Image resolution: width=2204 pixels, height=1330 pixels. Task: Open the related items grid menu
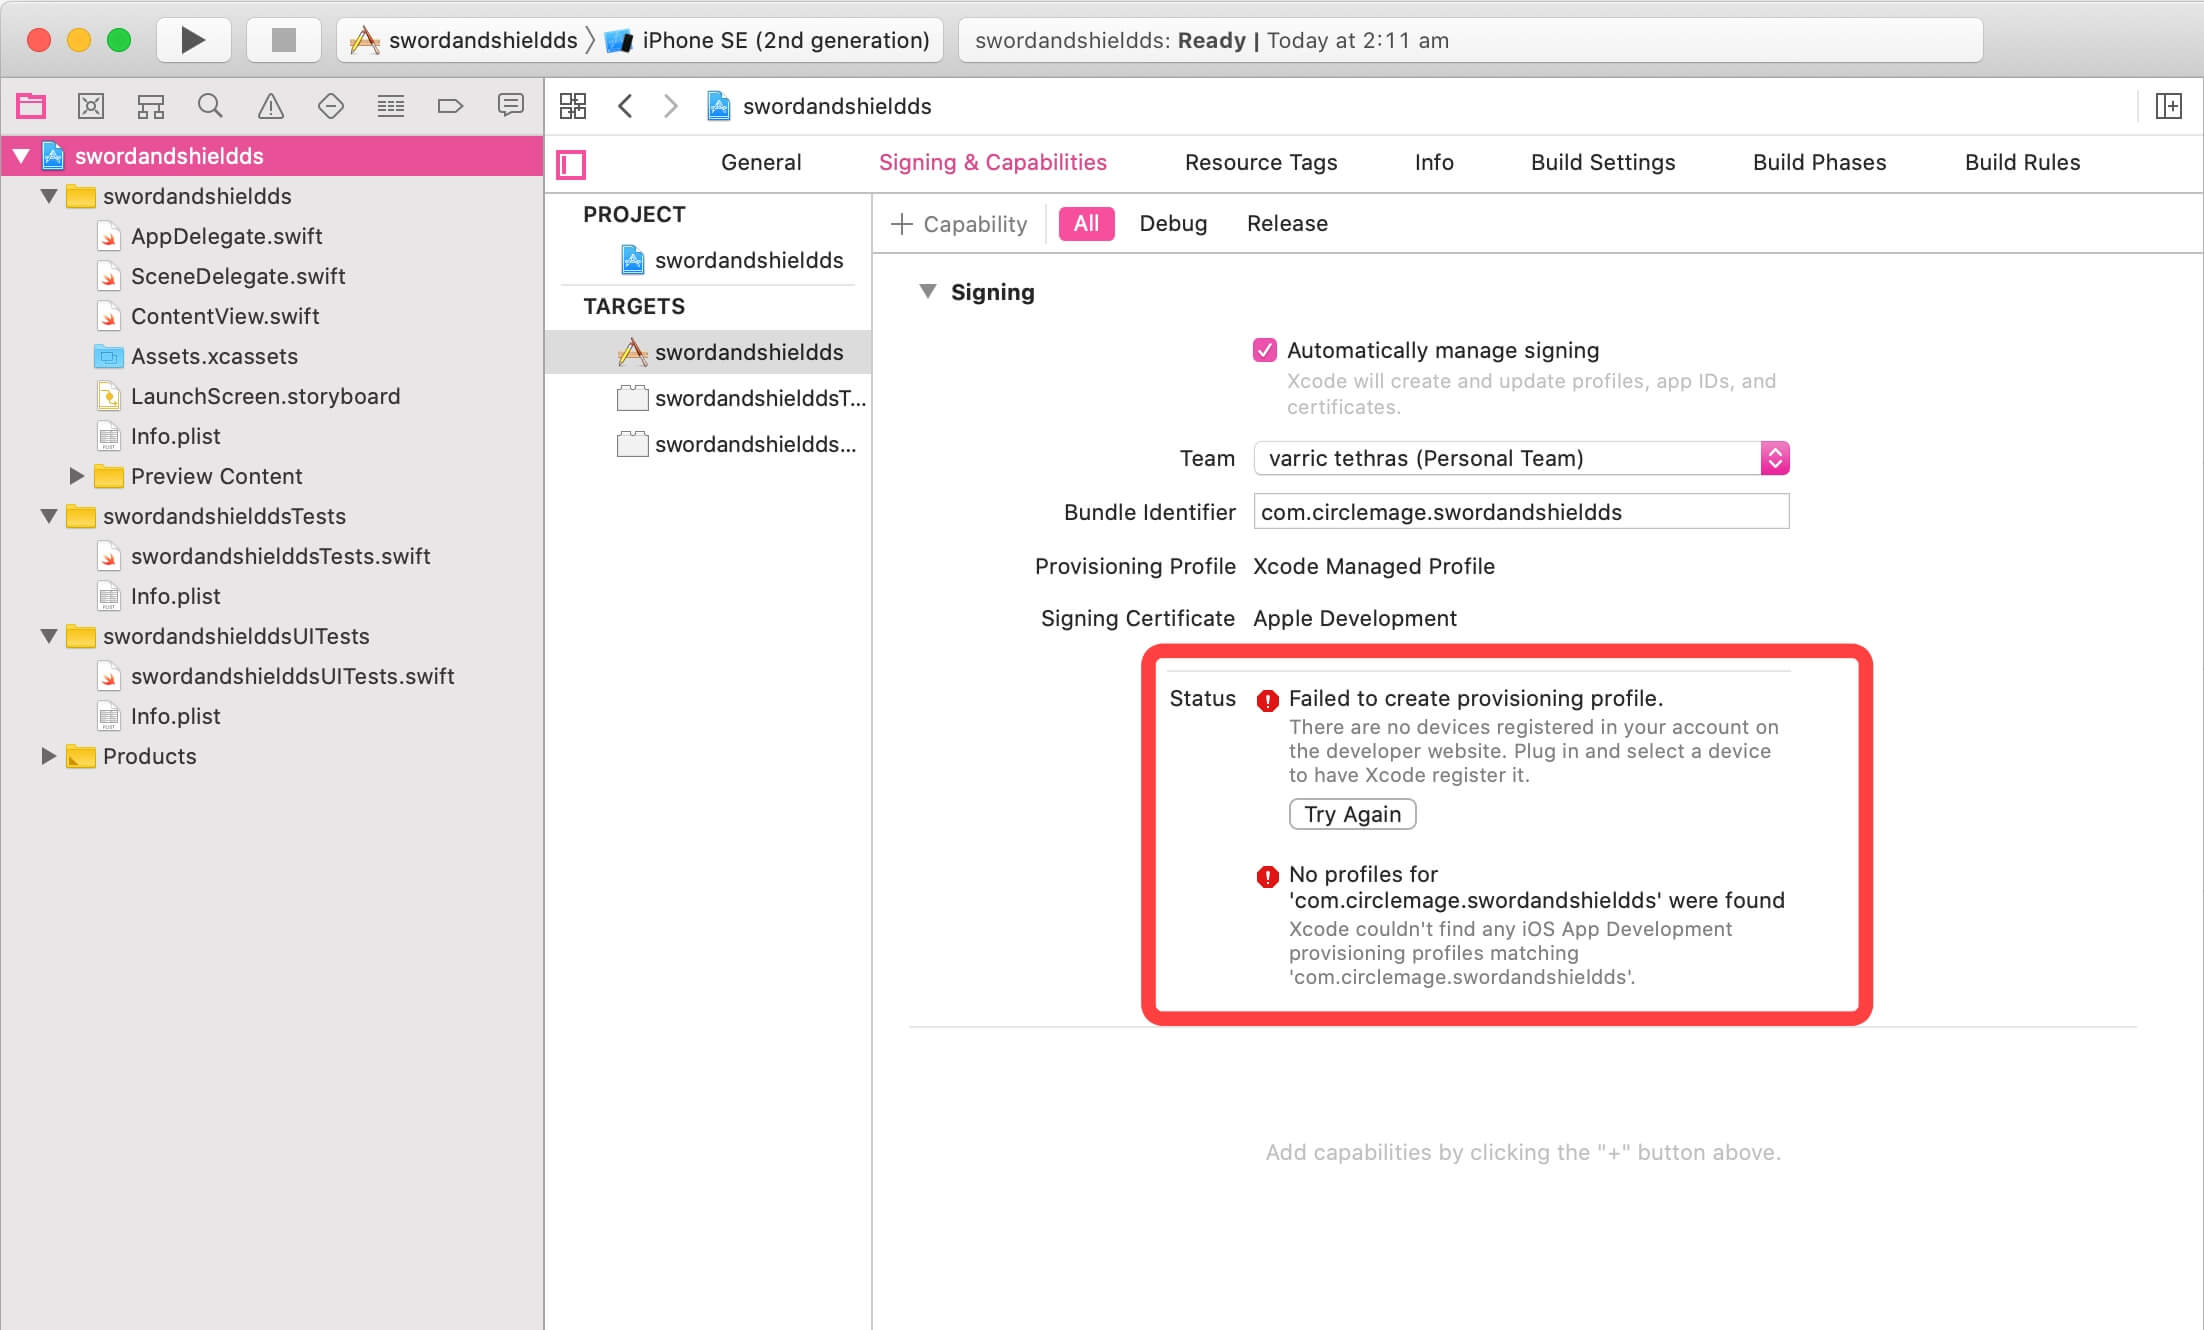[573, 106]
